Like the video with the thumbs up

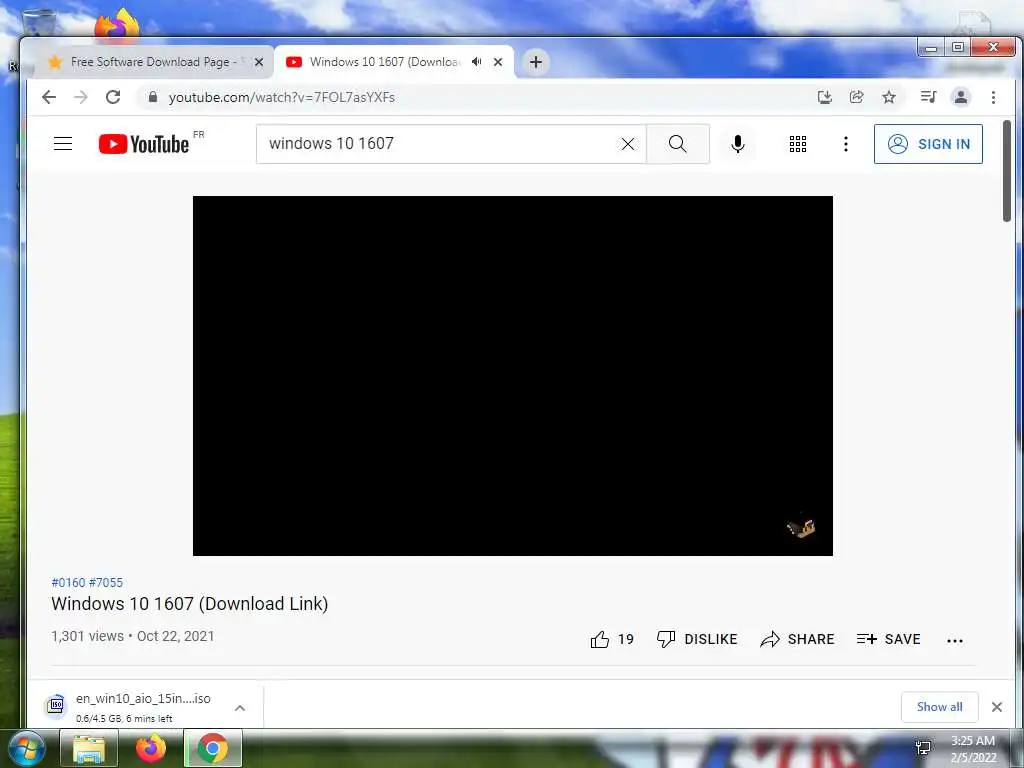coord(612,639)
